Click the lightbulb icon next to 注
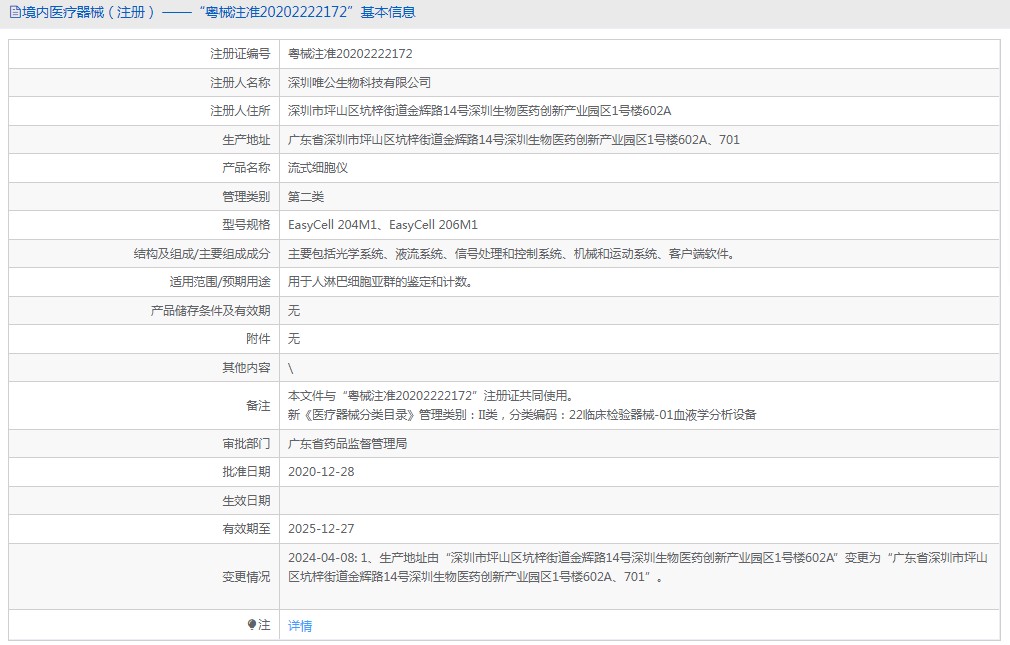Image resolution: width=1010 pixels, height=645 pixels. tap(251, 624)
